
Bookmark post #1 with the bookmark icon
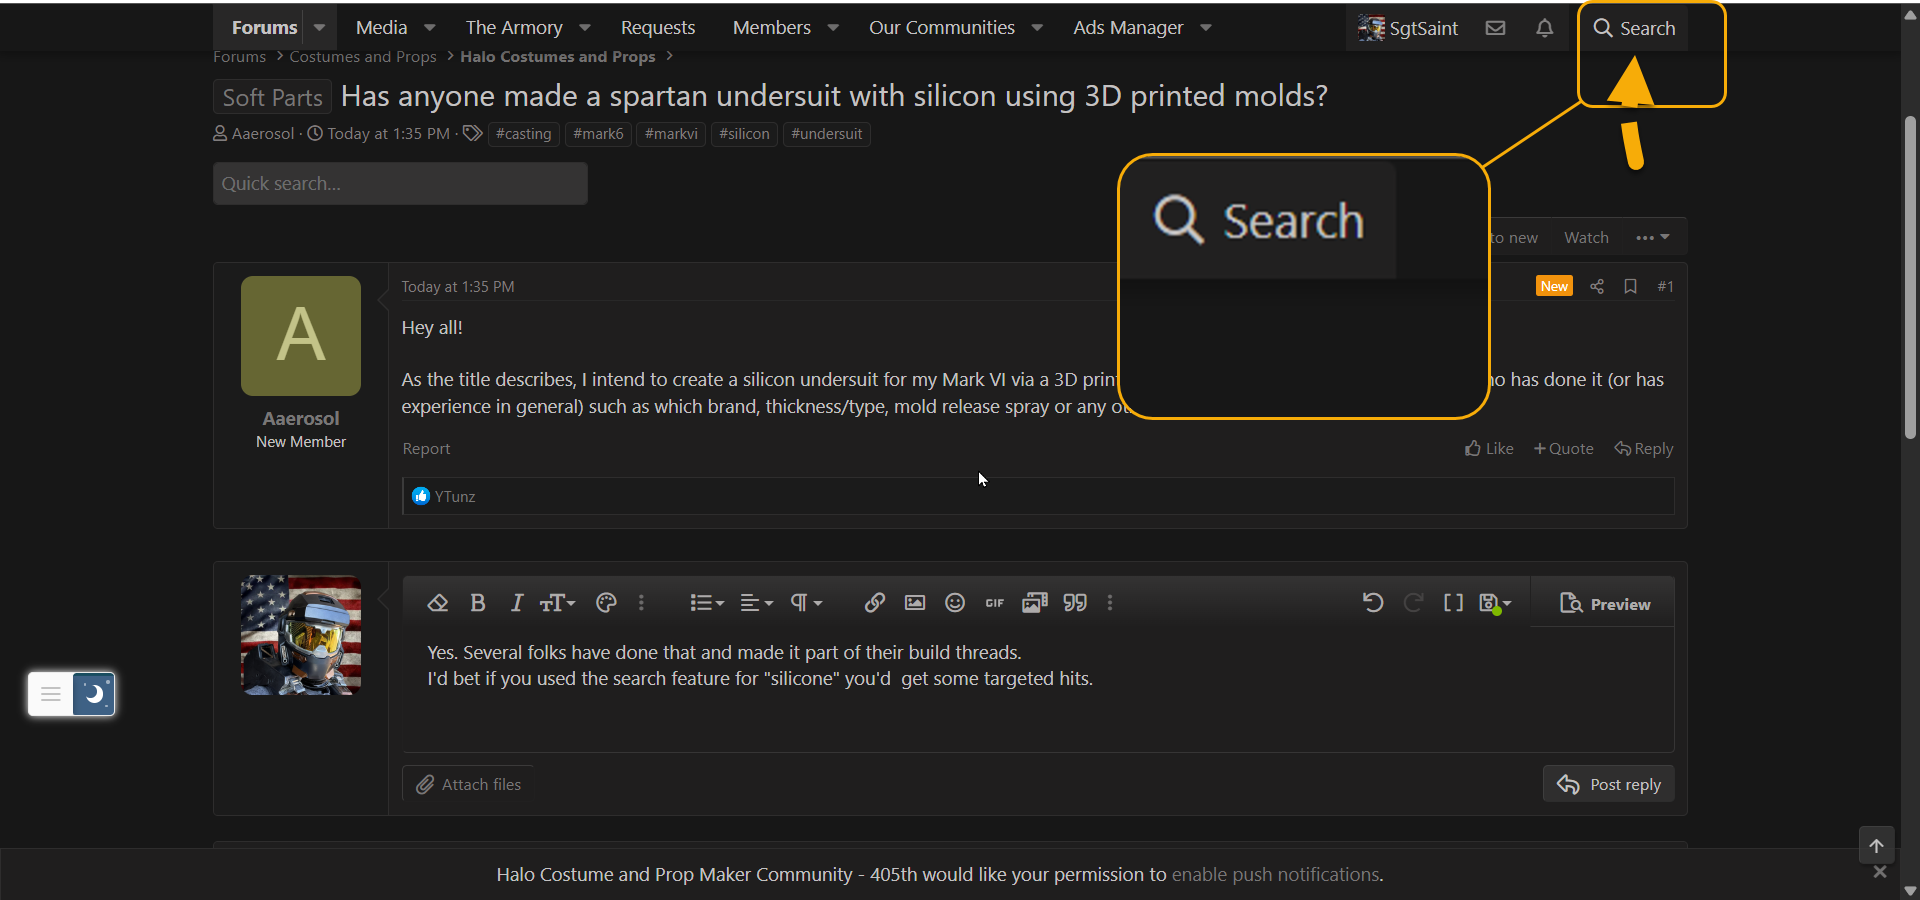[x=1630, y=287]
